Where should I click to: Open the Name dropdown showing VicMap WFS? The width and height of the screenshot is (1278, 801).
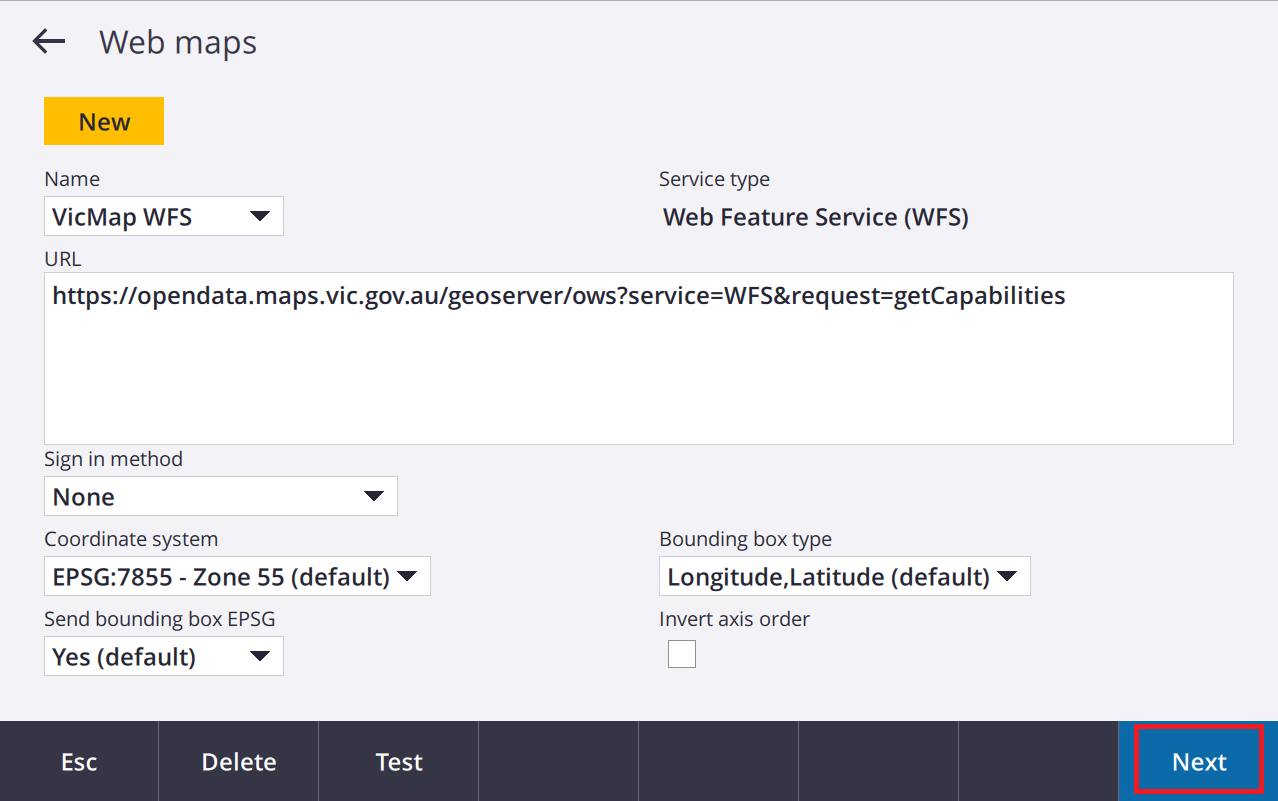pyautogui.click(x=163, y=217)
